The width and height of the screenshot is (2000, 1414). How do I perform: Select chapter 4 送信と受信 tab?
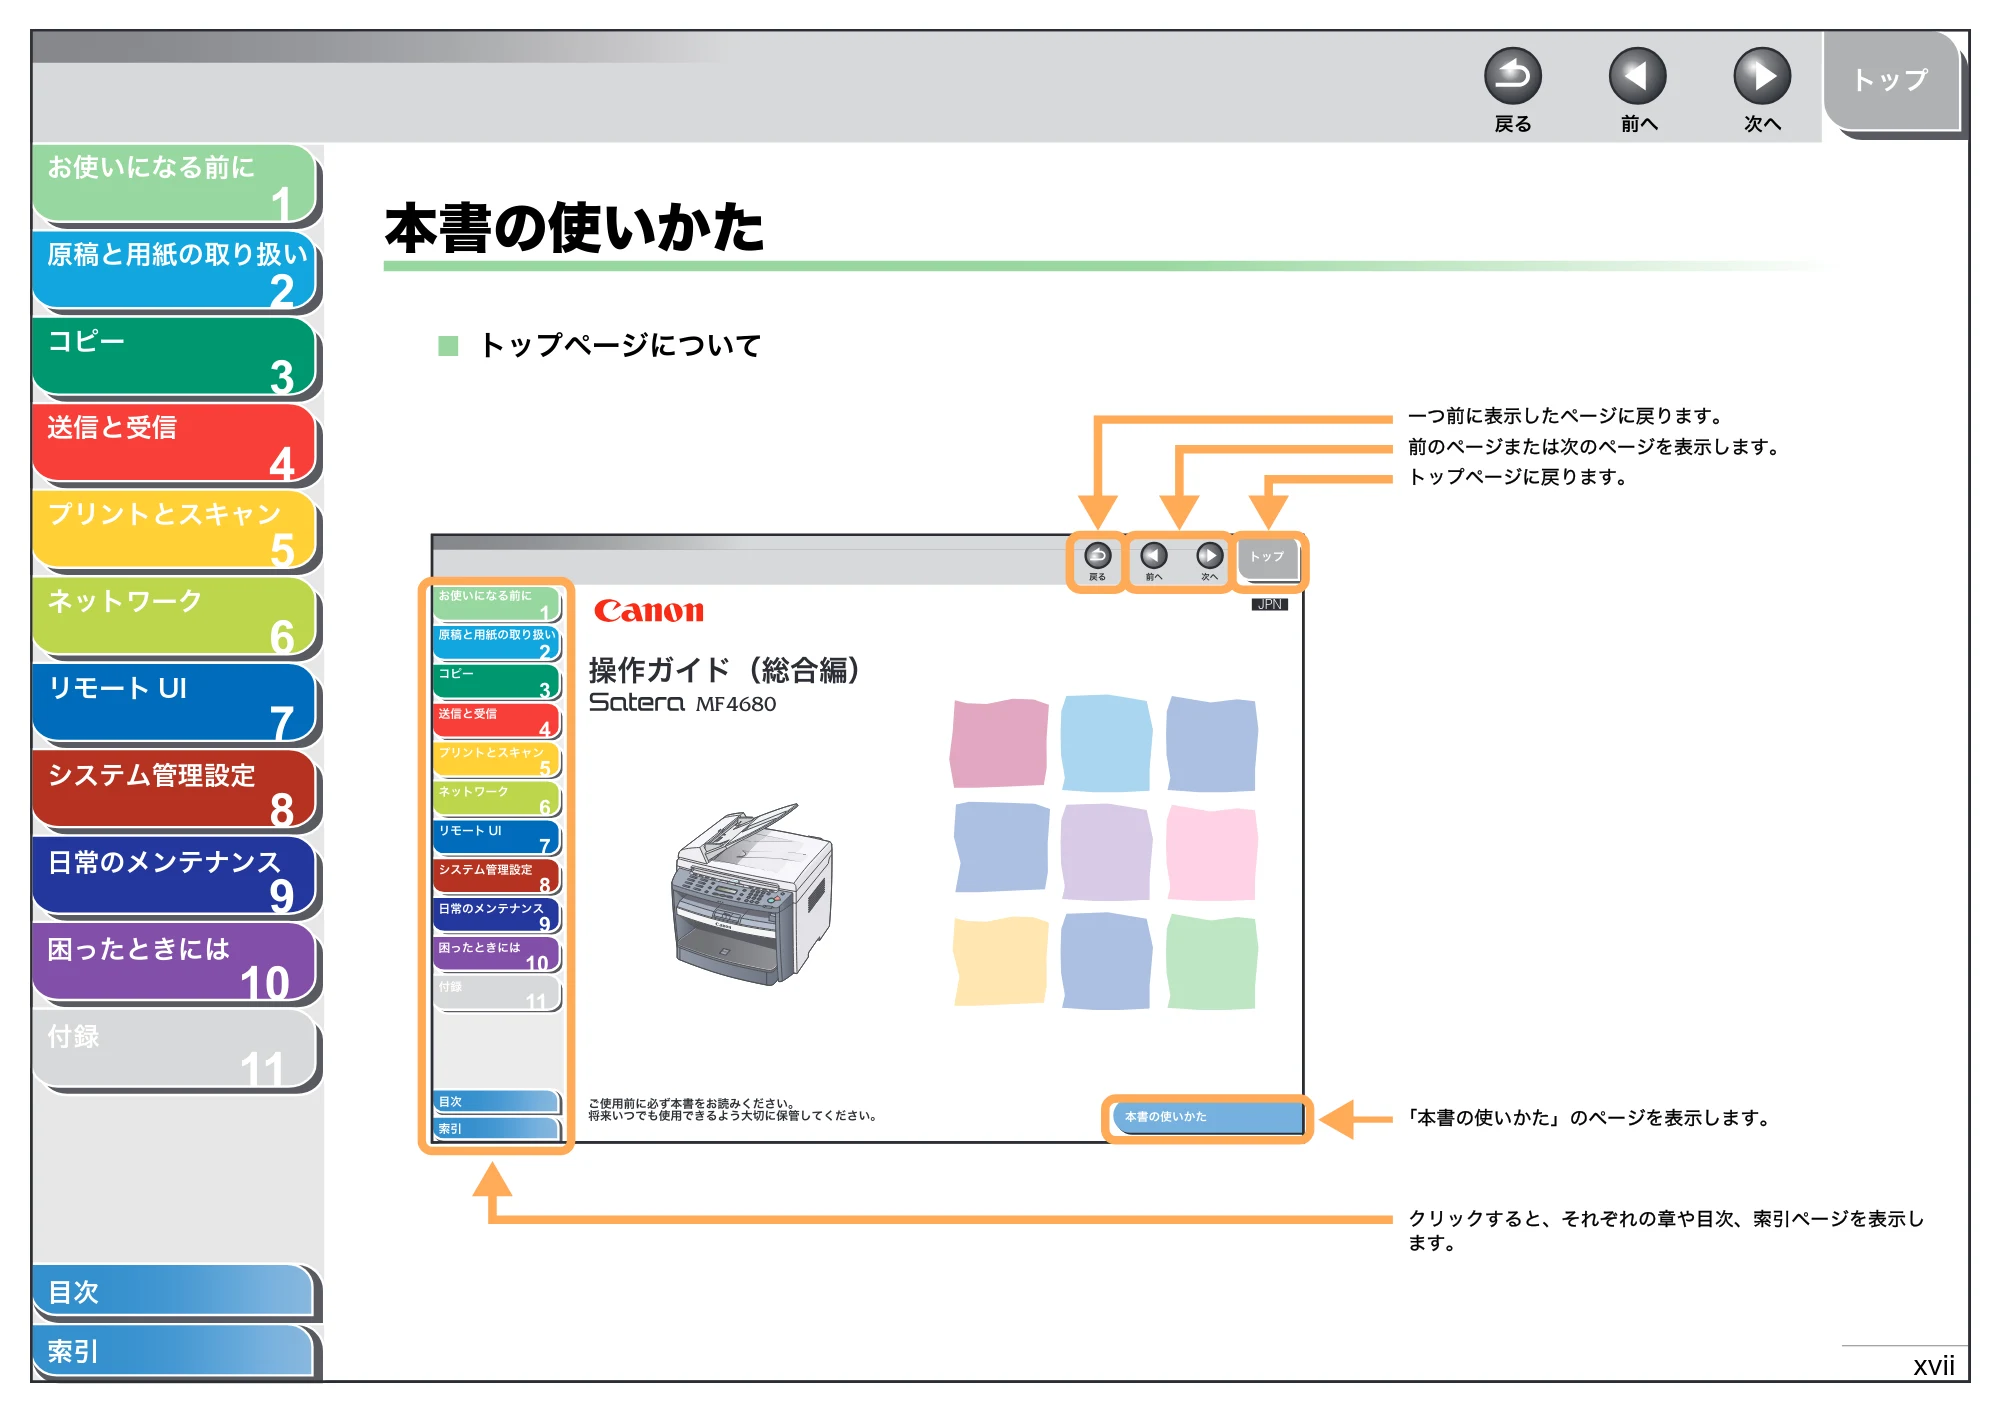click(175, 443)
